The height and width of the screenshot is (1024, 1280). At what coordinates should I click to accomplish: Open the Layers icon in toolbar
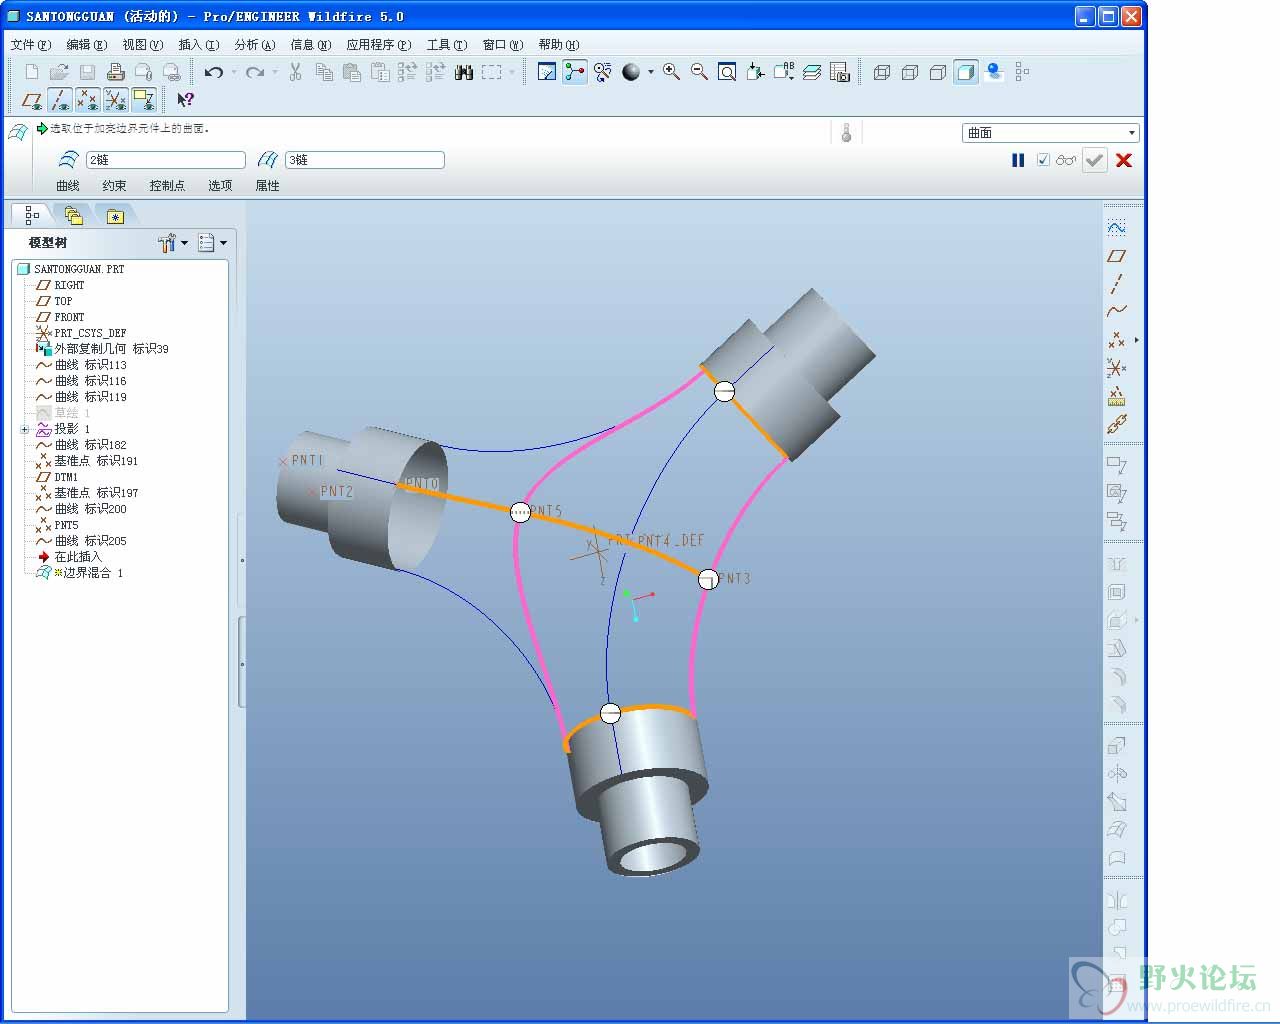point(811,72)
